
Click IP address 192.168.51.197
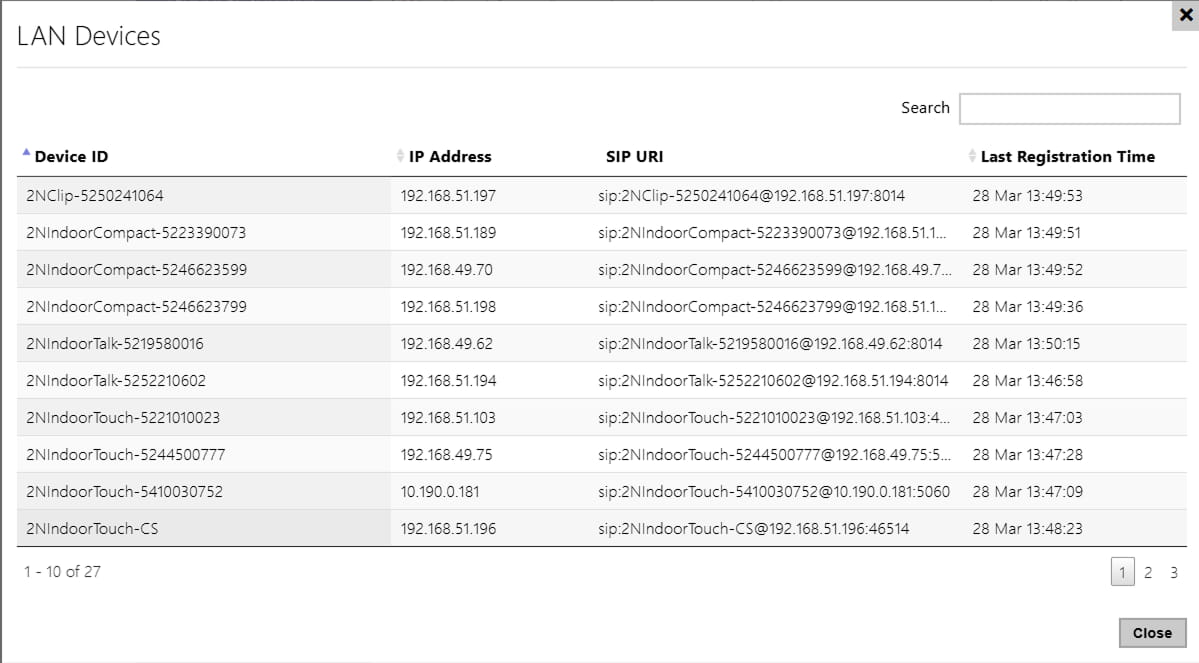pyautogui.click(x=448, y=196)
